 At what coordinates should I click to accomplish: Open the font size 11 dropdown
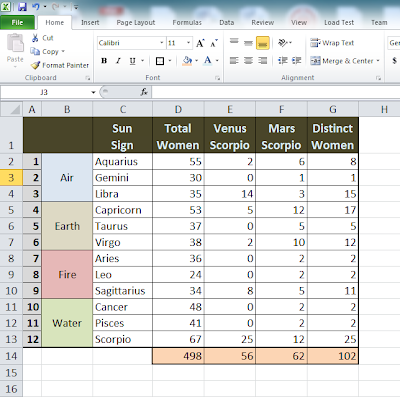[x=188, y=43]
